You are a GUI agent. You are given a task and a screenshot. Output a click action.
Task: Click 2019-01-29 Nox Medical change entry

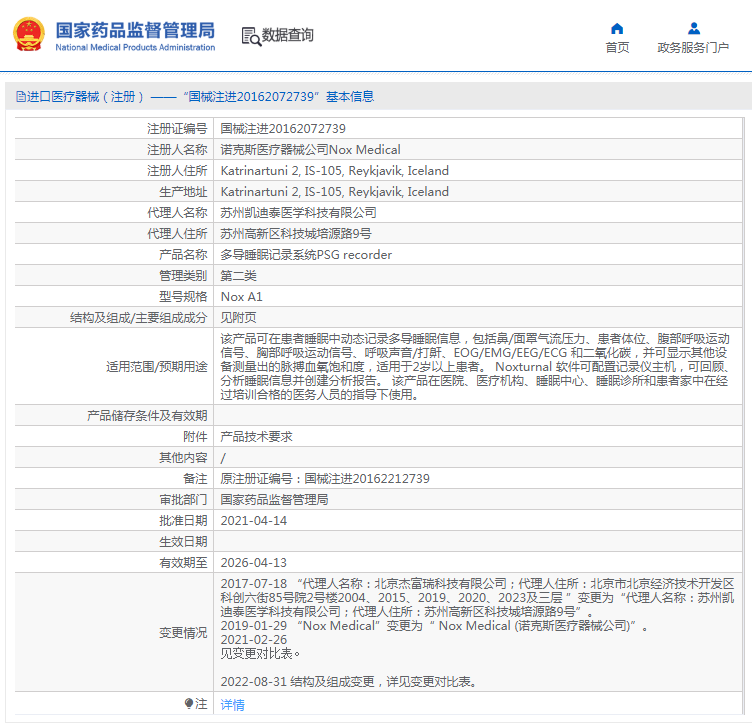(435, 626)
